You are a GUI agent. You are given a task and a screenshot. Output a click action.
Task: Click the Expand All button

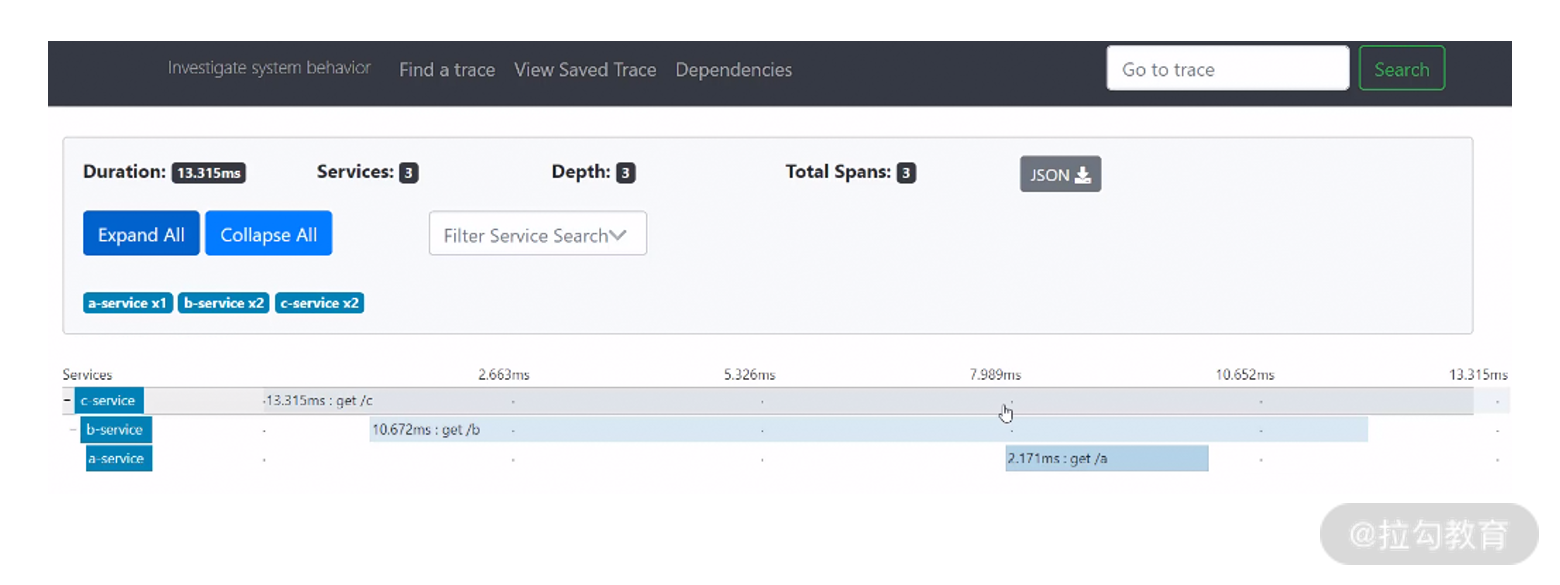tap(141, 234)
